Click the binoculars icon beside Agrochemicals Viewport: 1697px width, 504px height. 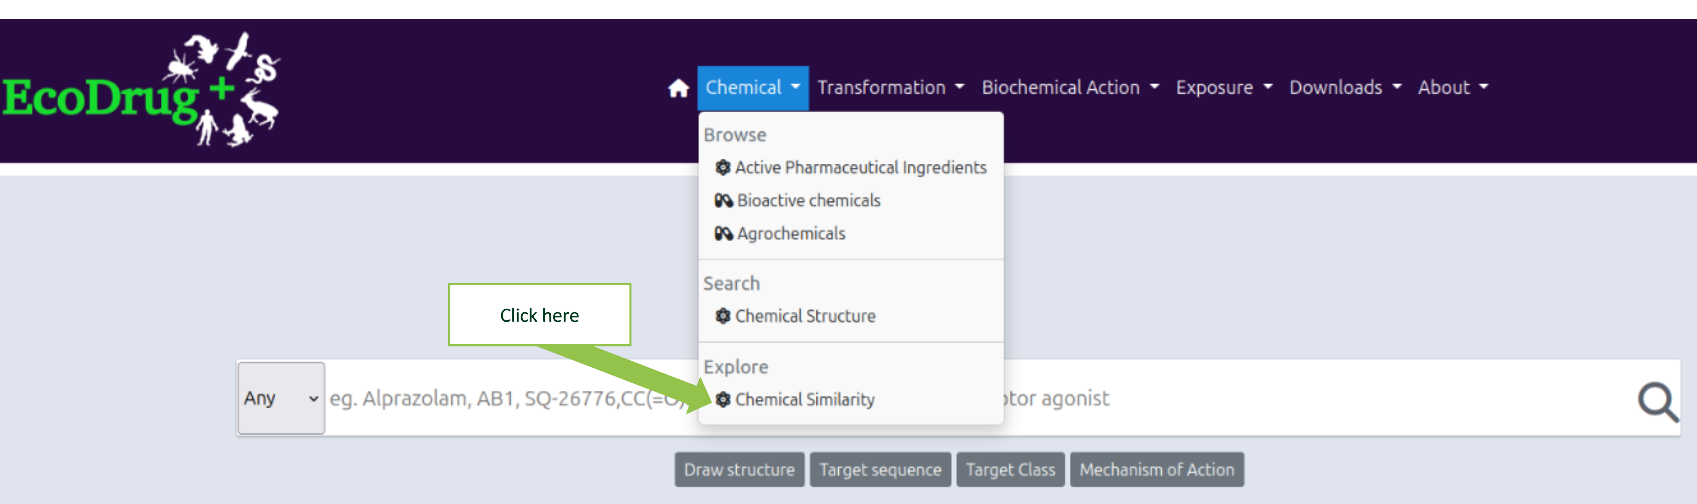click(724, 233)
